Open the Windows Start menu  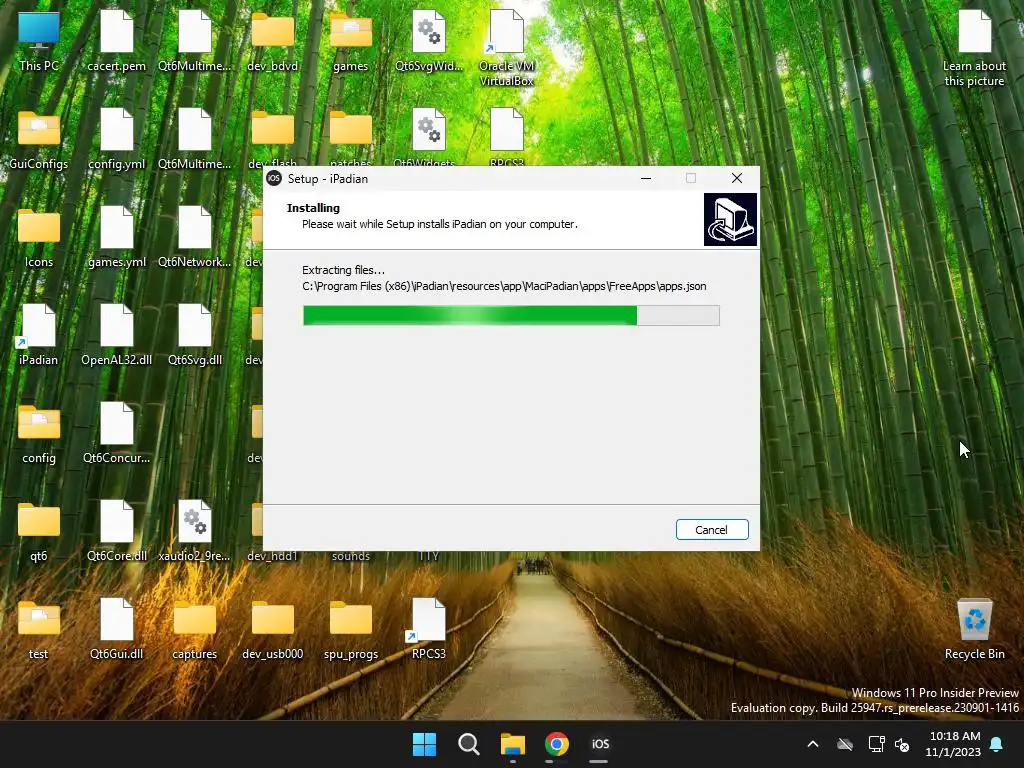(x=424, y=744)
